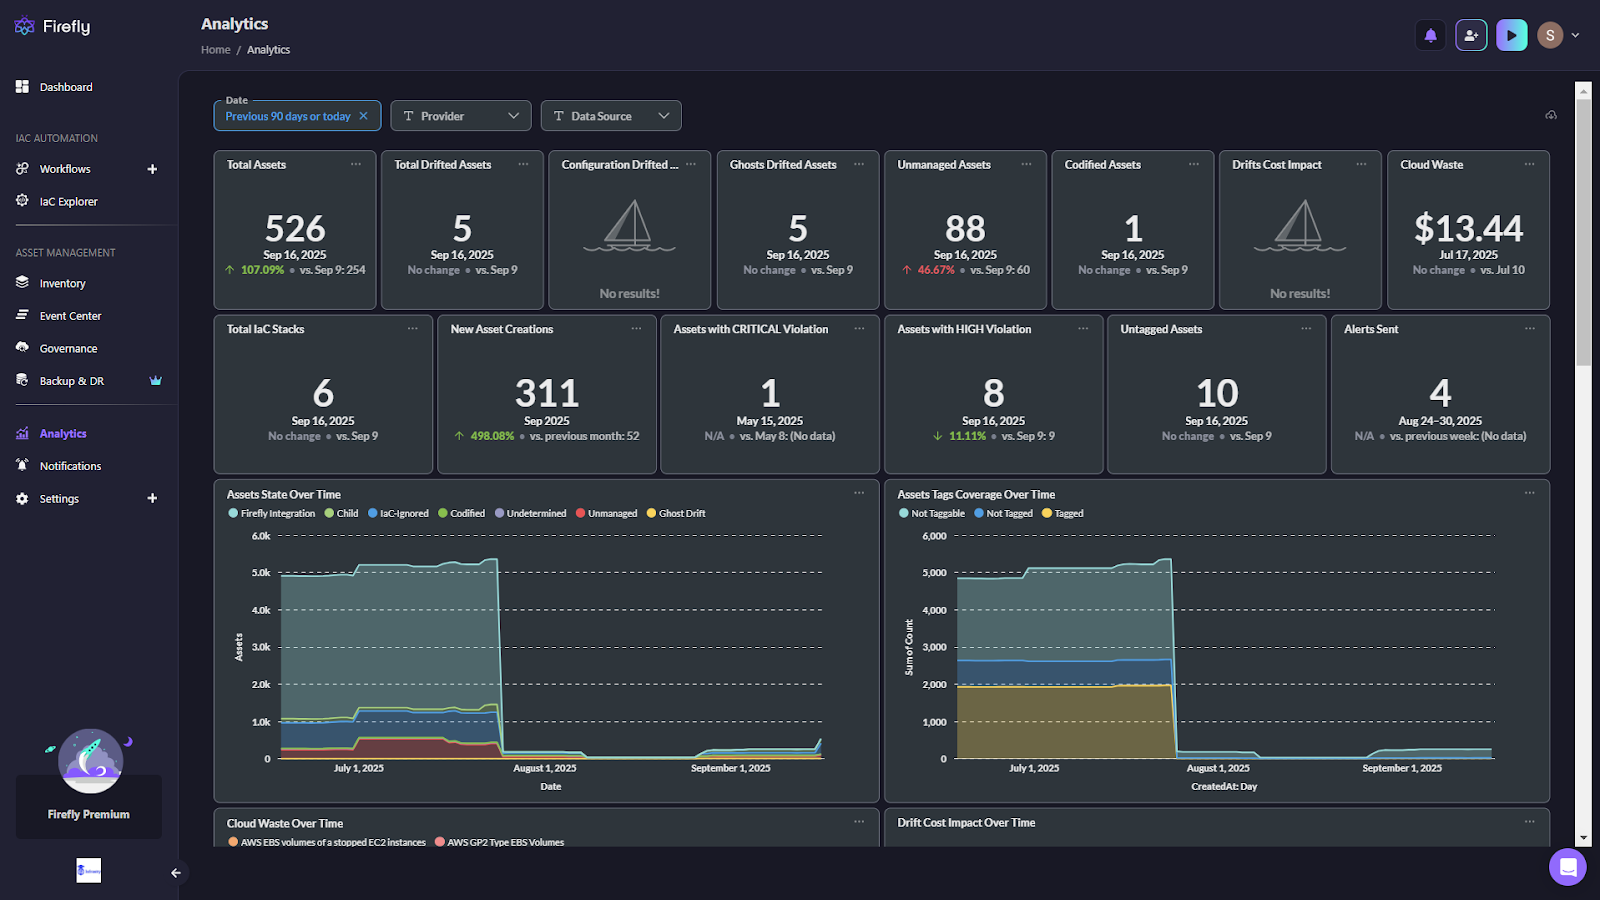Click the crown premium icon
This screenshot has width=1600, height=900.
pyautogui.click(x=155, y=380)
